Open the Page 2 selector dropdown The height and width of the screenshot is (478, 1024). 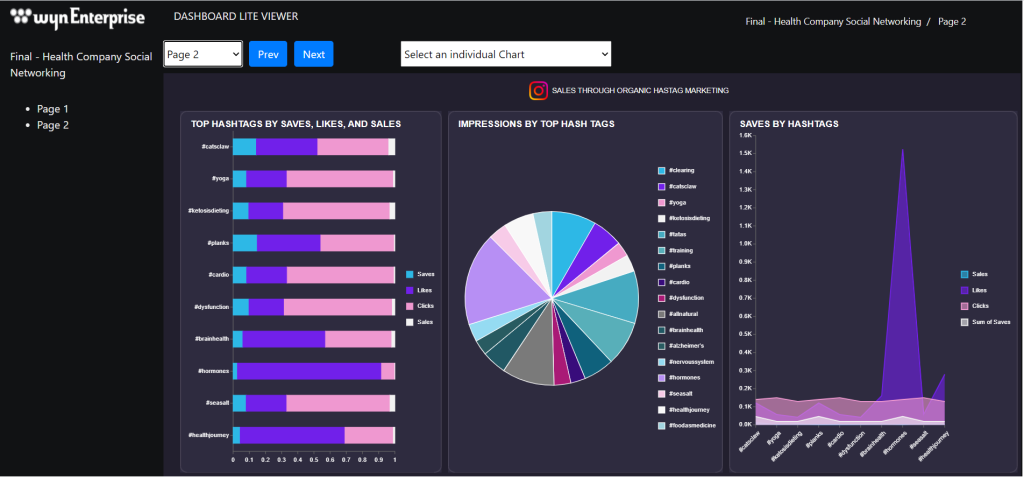coord(203,54)
